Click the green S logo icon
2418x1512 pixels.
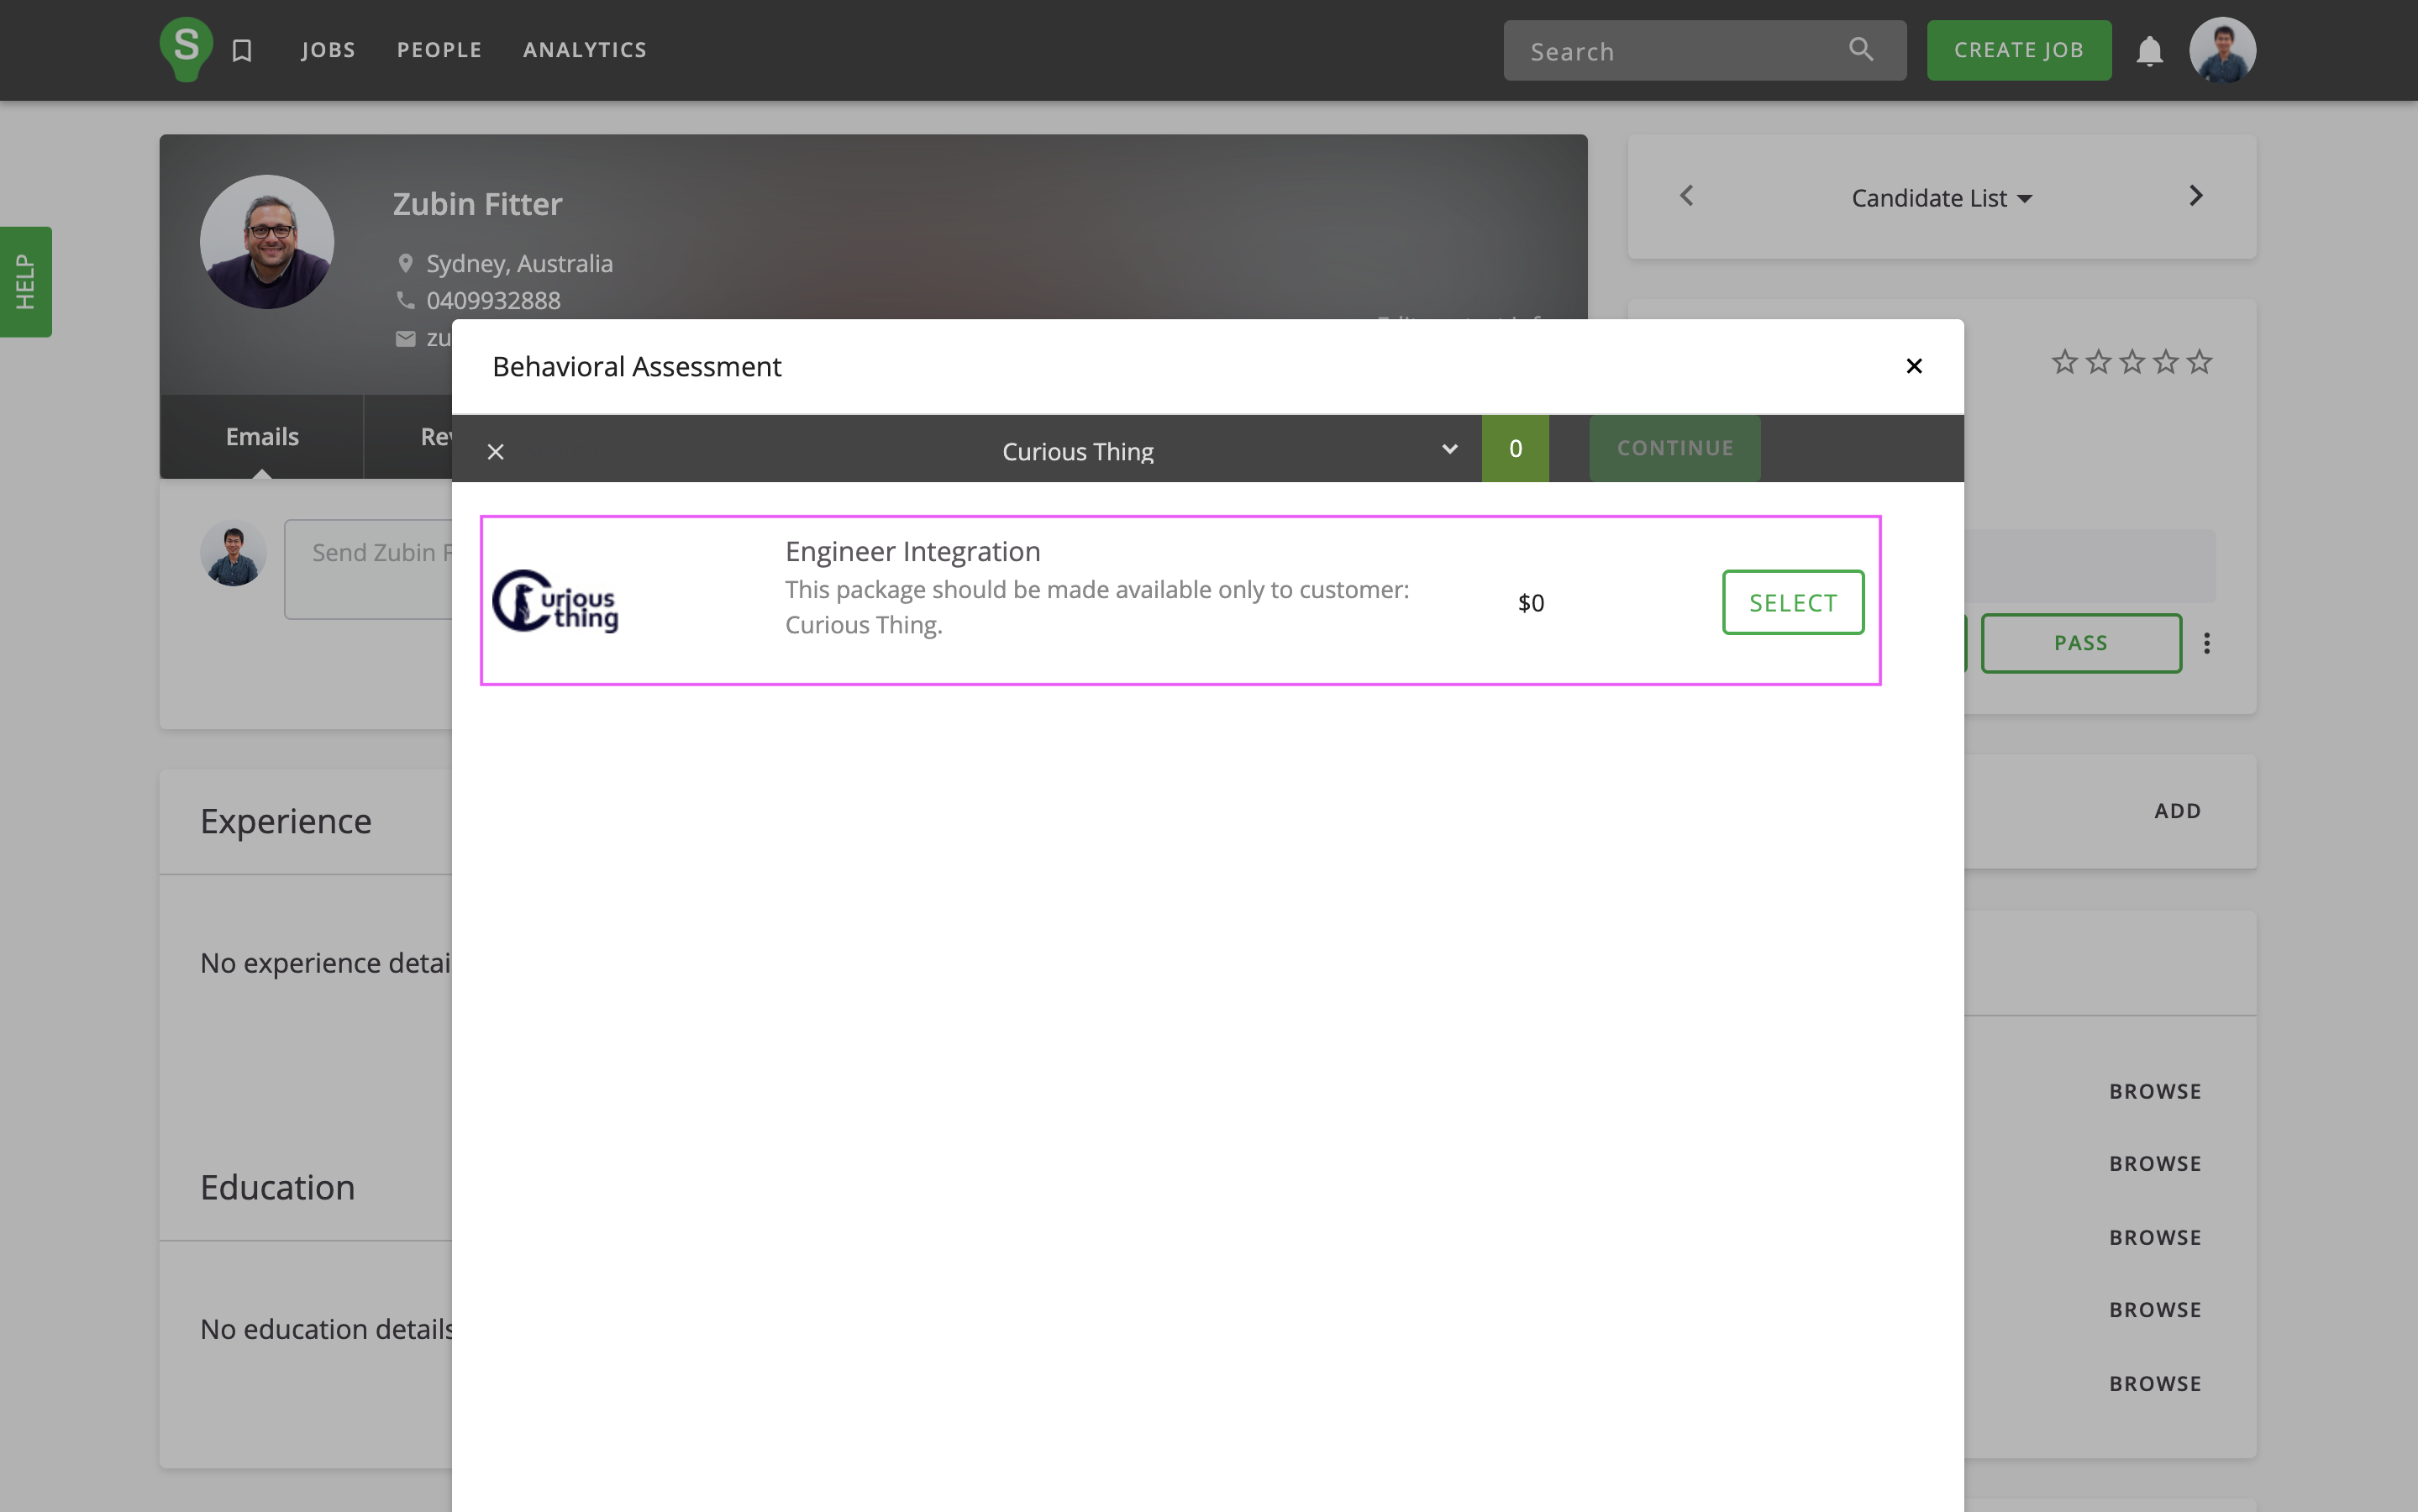click(x=186, y=48)
